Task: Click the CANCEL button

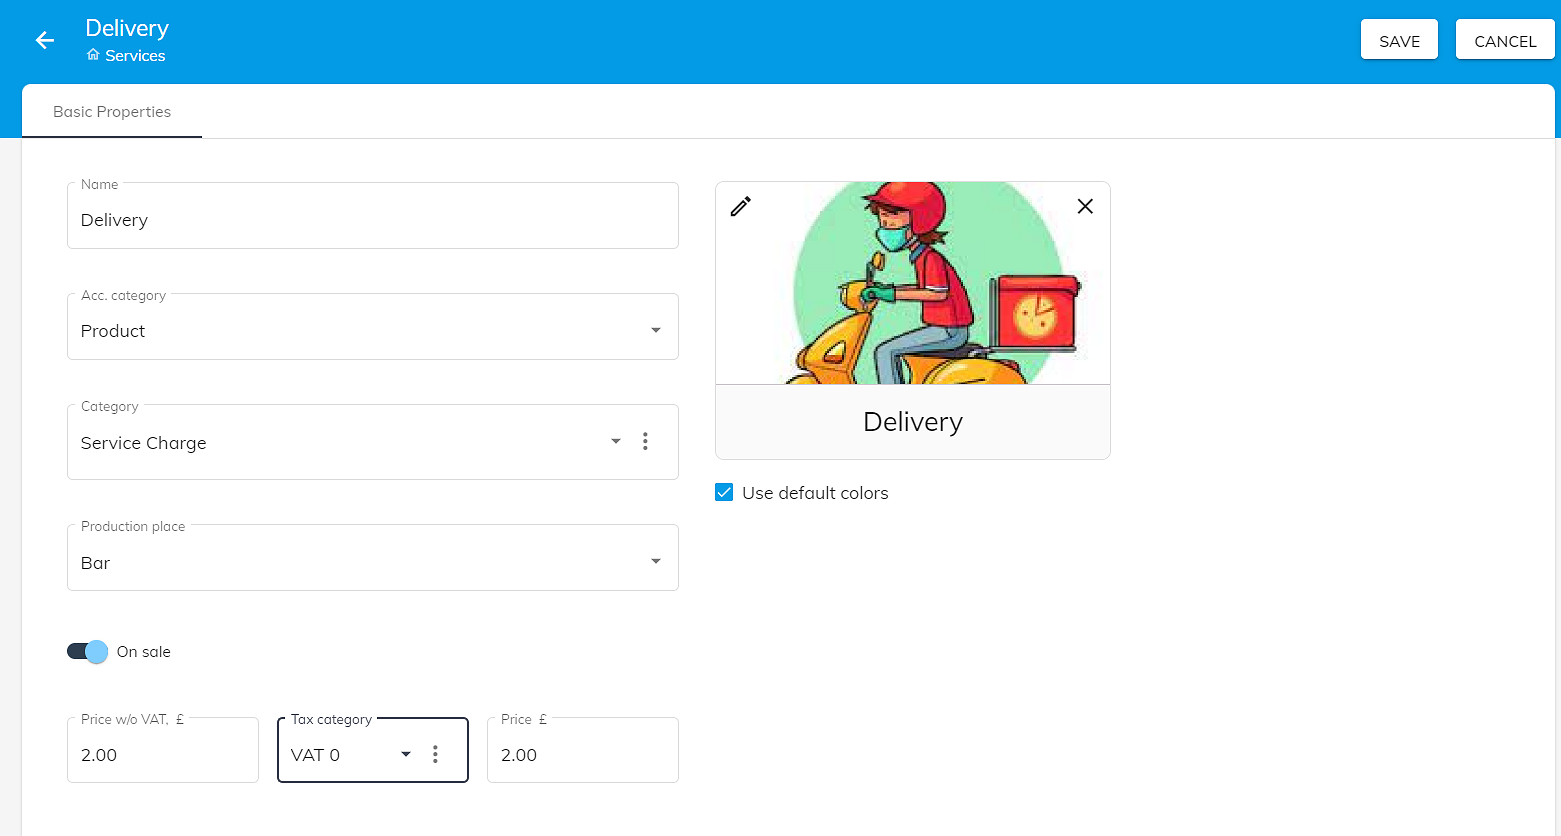Action: (1504, 41)
